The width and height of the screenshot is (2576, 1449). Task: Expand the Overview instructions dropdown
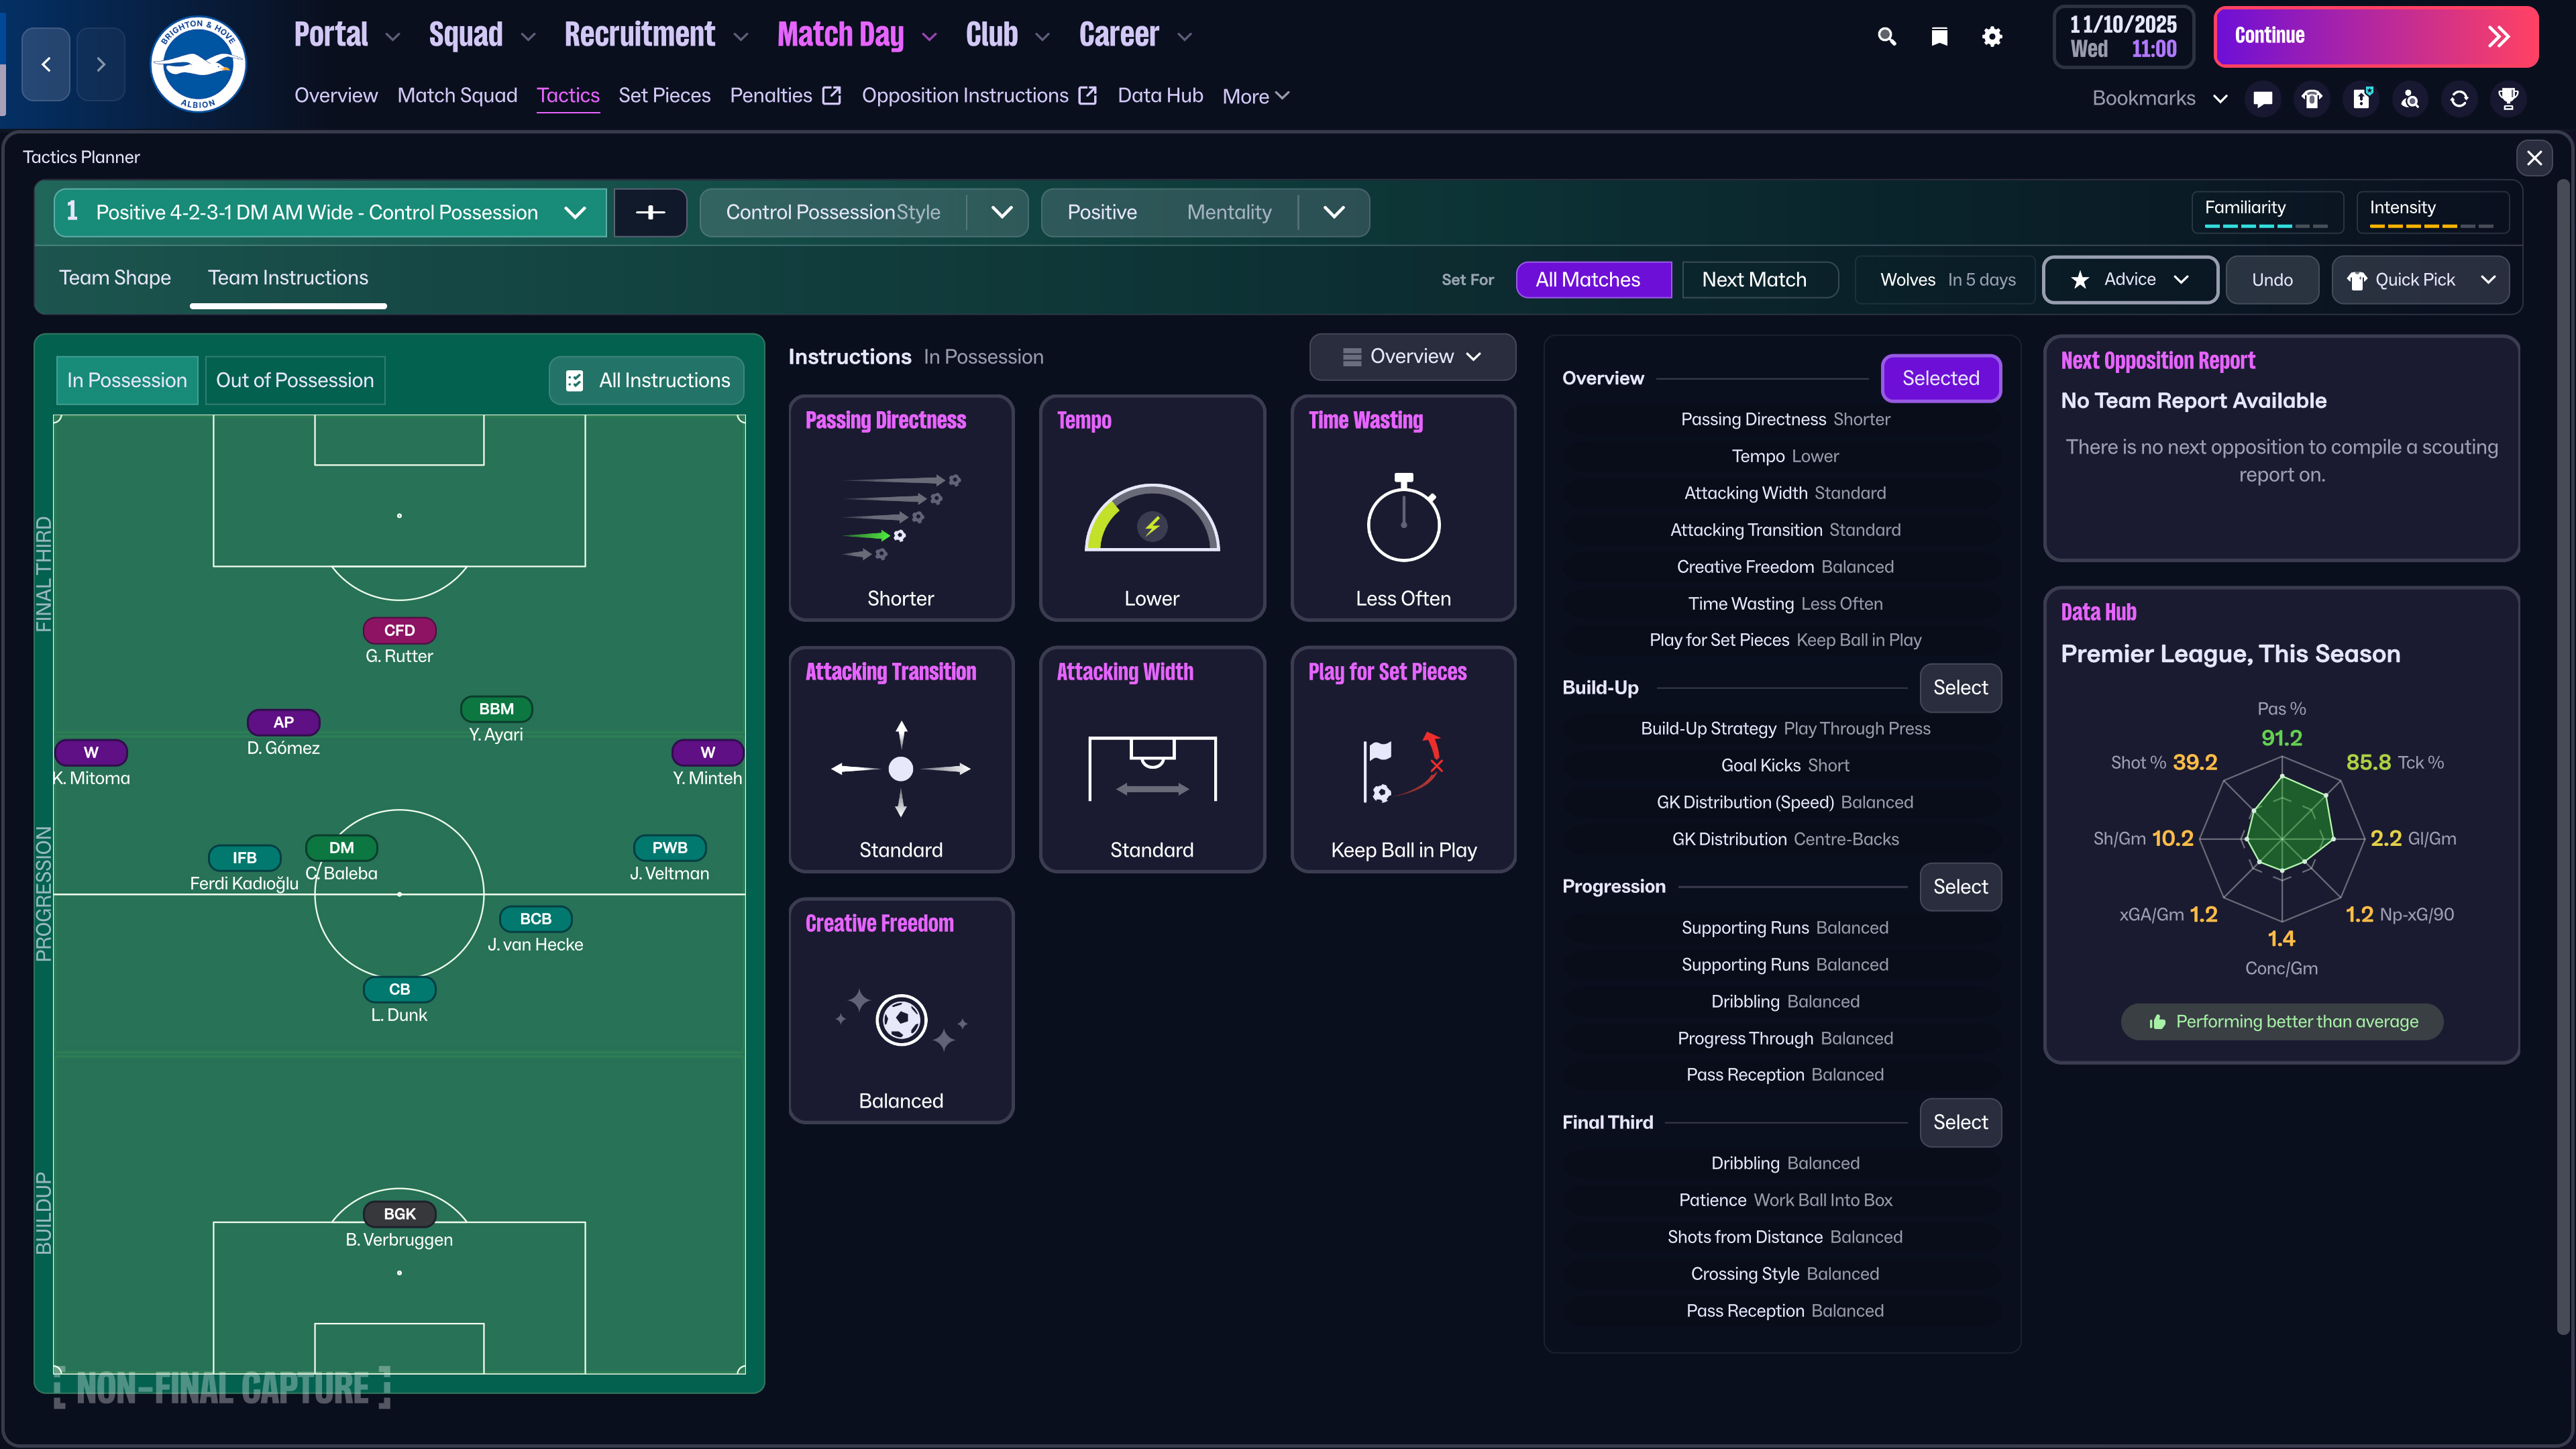coord(1412,357)
